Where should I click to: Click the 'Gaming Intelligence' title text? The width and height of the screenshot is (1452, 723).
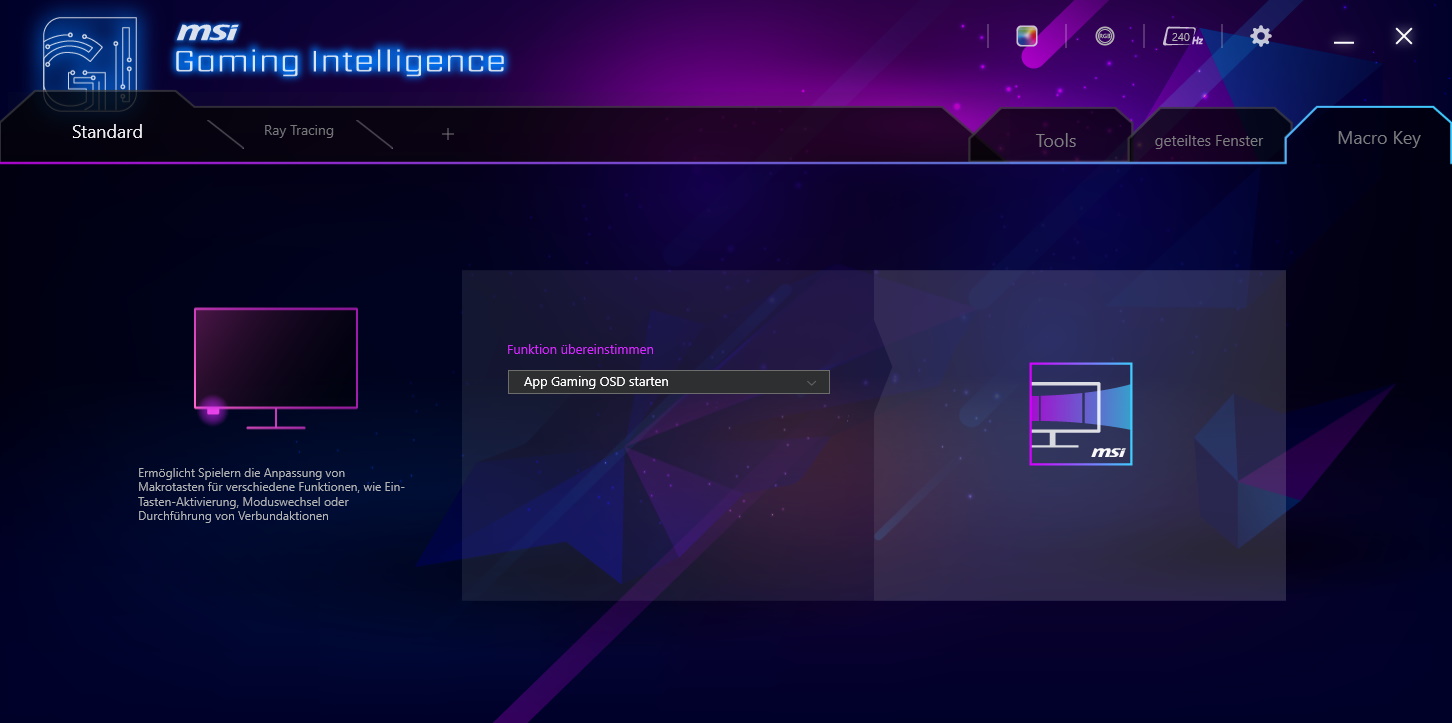[340, 62]
